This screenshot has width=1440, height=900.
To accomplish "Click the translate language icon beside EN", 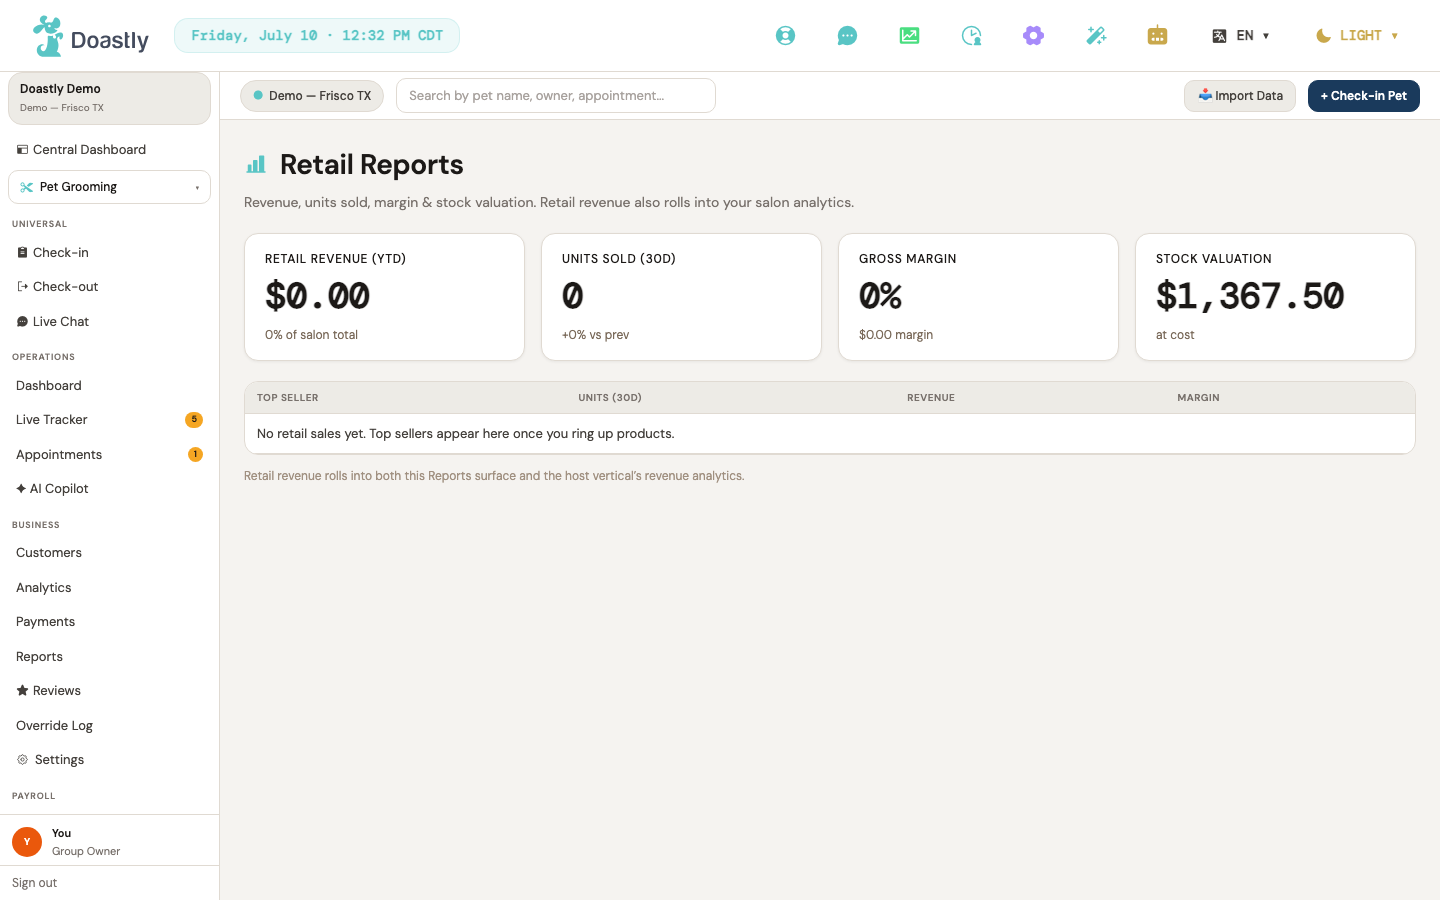I will coord(1219,36).
